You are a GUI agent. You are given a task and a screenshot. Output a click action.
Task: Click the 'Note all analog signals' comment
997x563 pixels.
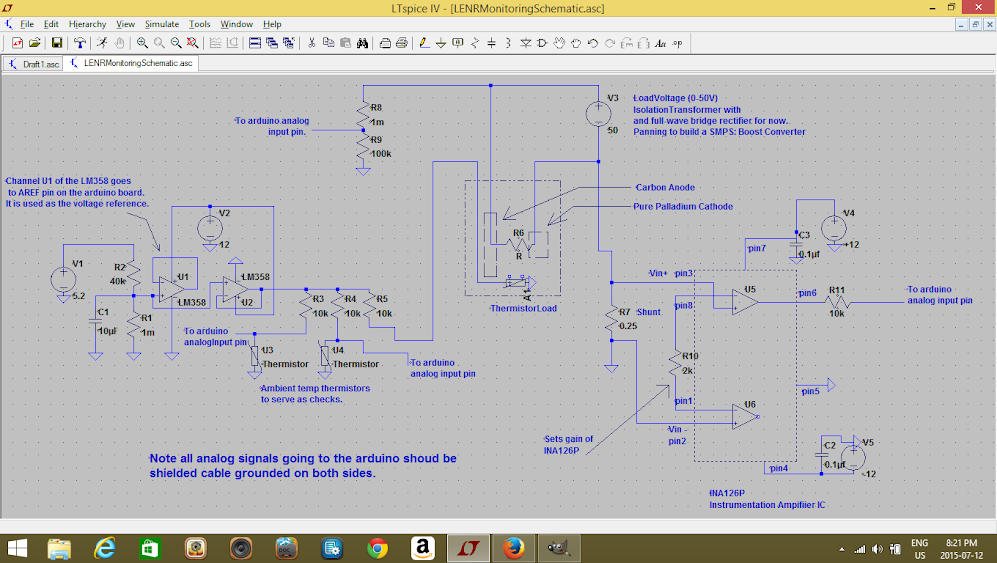[303, 466]
